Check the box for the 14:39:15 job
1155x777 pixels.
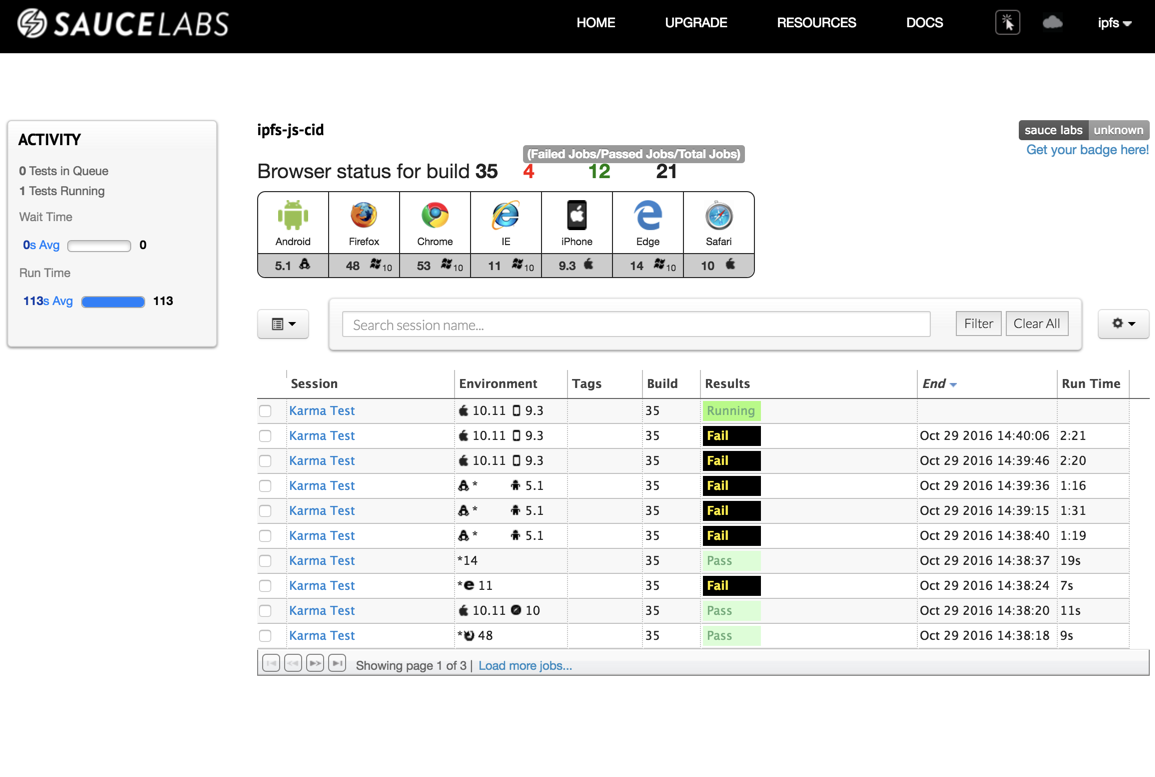click(x=265, y=511)
